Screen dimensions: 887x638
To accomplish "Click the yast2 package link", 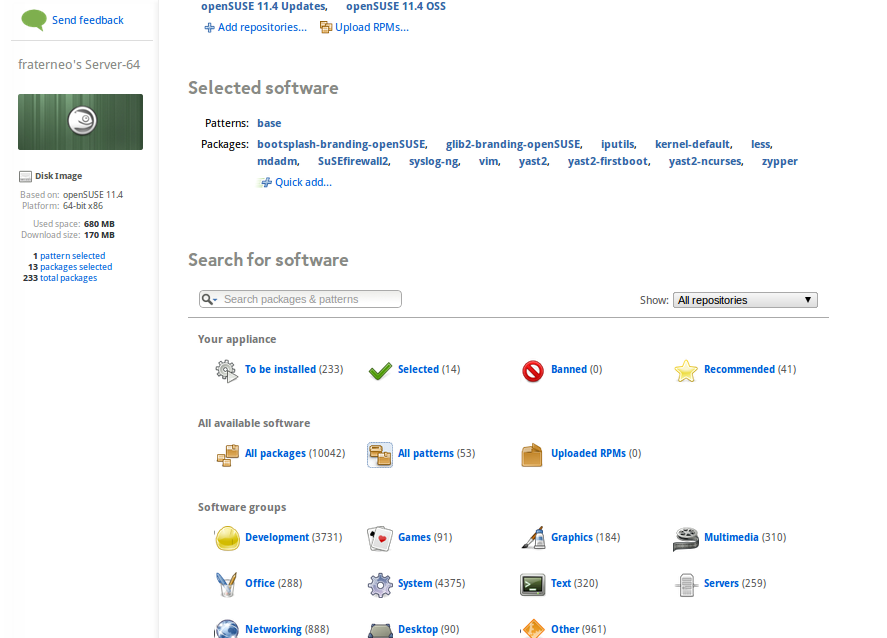I will point(533,161).
